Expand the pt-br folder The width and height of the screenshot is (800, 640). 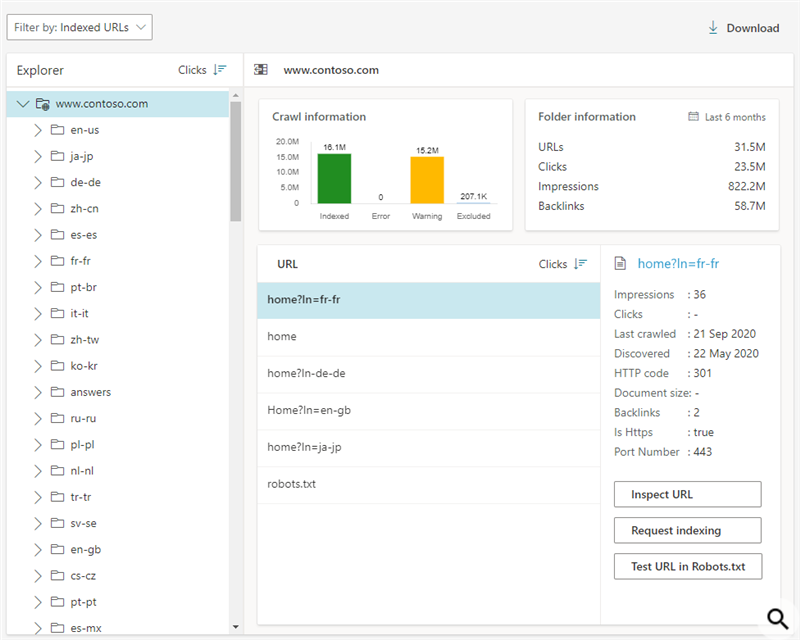click(37, 287)
